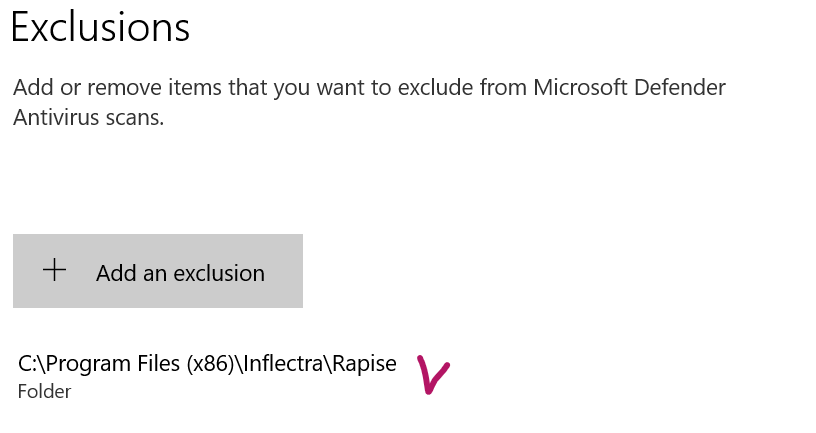Click the Folder type label under the exclusion

pyautogui.click(x=44, y=392)
